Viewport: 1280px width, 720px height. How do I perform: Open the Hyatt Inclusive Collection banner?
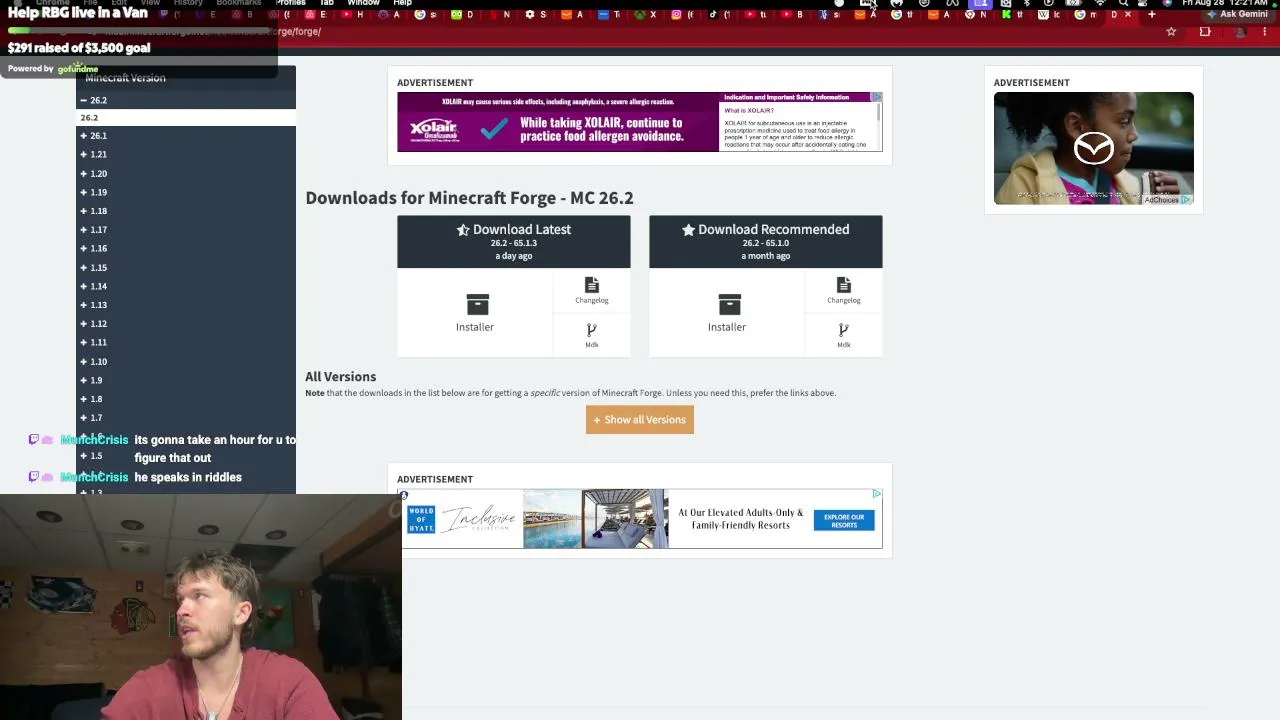coord(642,519)
